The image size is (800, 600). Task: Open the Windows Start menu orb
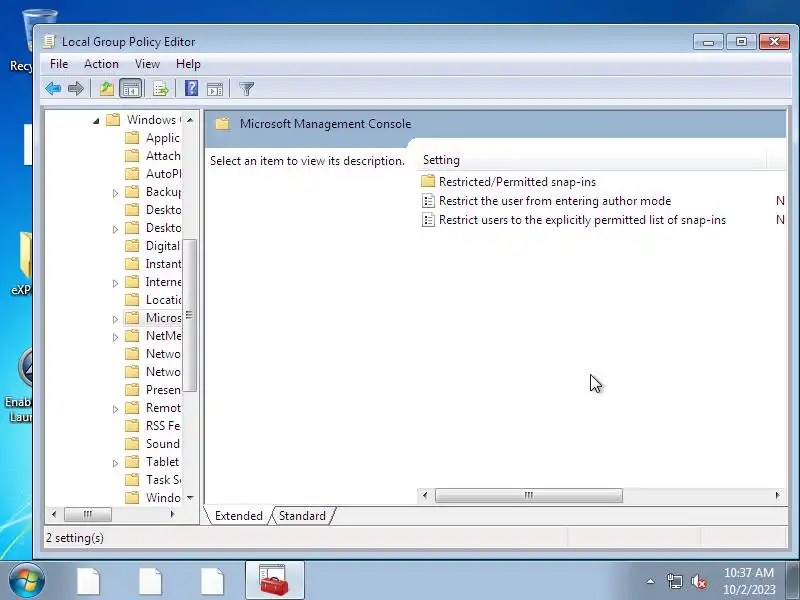(27, 581)
